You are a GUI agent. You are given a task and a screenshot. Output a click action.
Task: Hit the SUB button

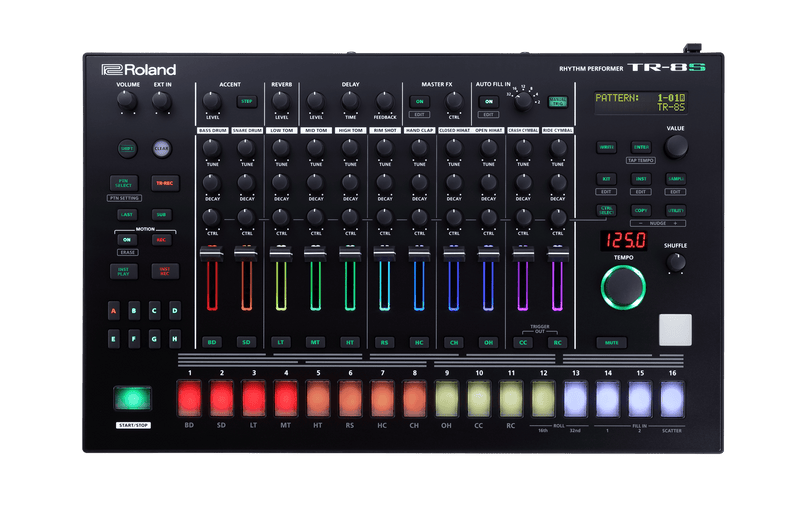click(x=161, y=215)
